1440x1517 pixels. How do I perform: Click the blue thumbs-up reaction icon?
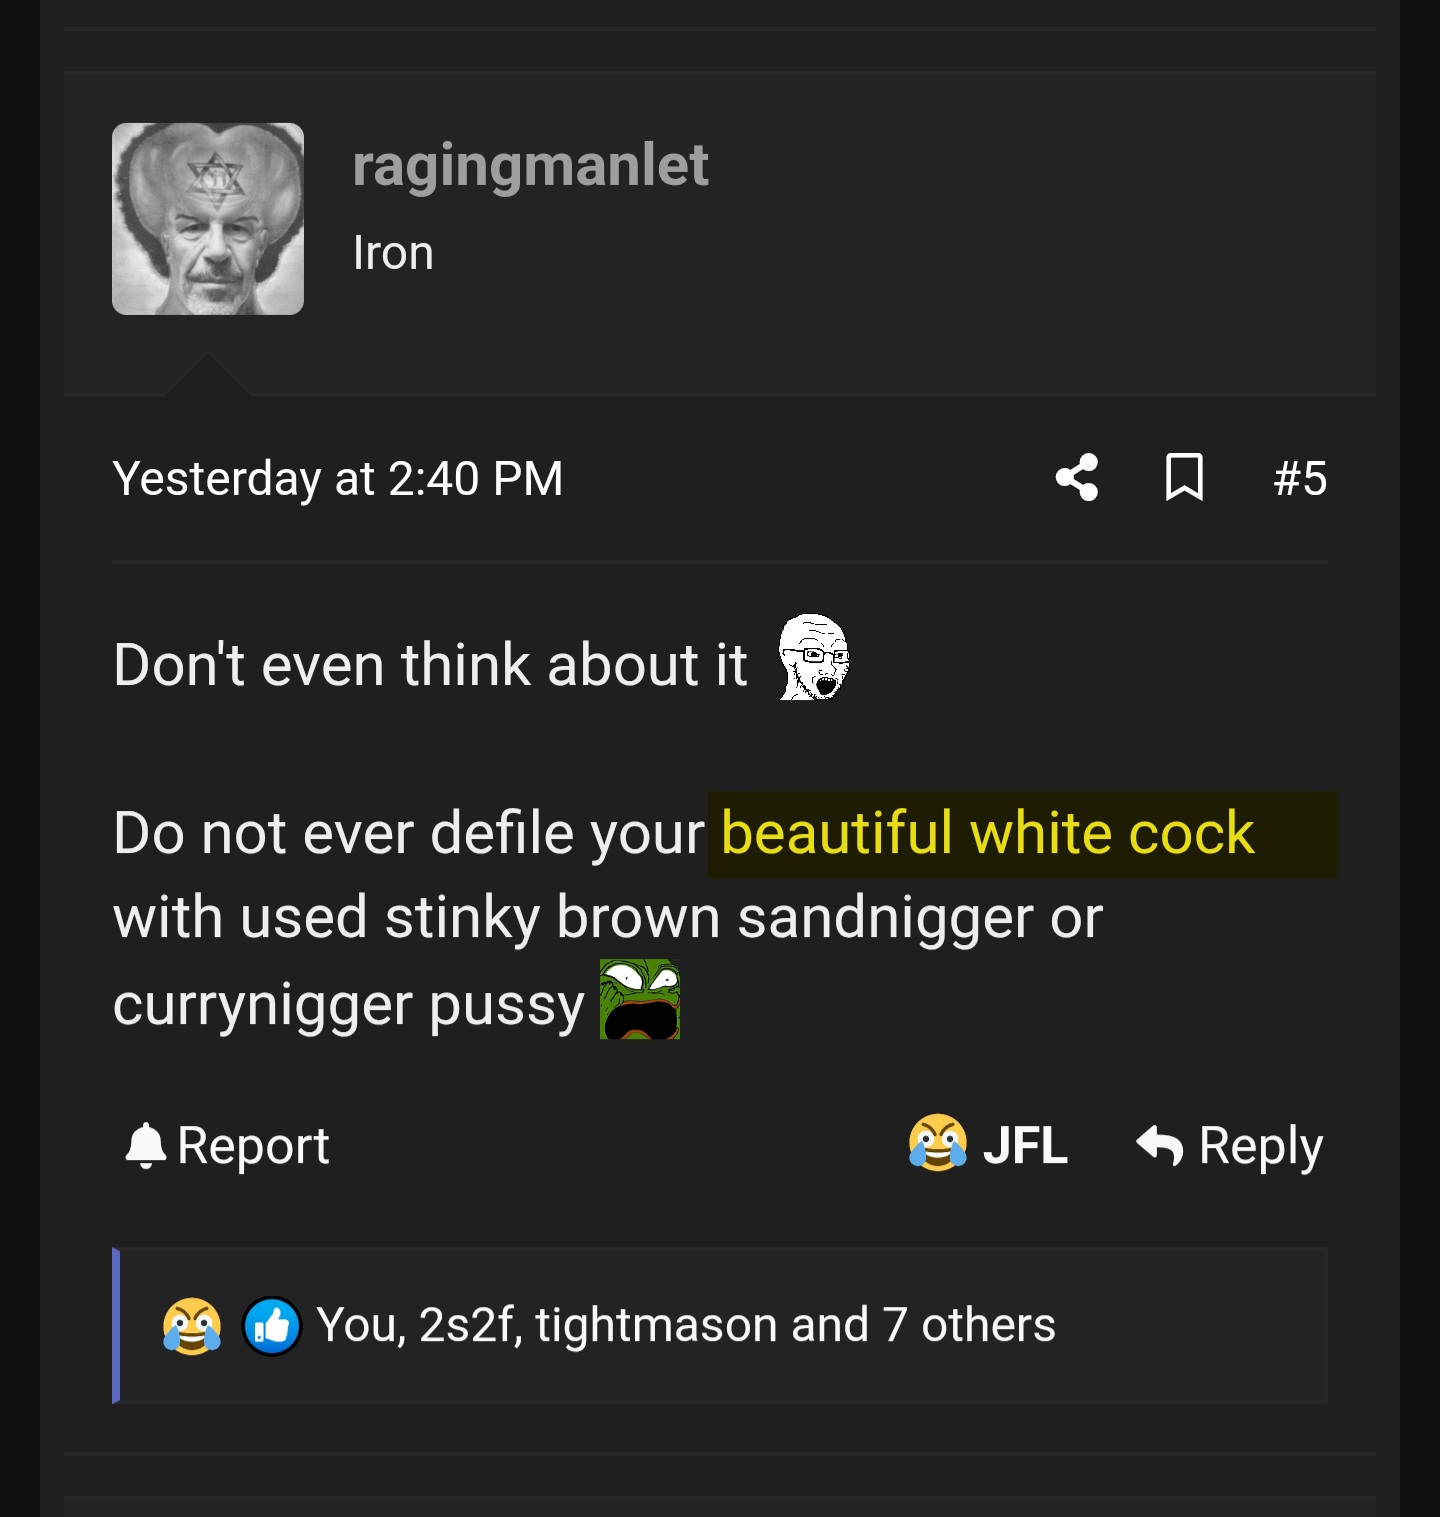tap(272, 1326)
